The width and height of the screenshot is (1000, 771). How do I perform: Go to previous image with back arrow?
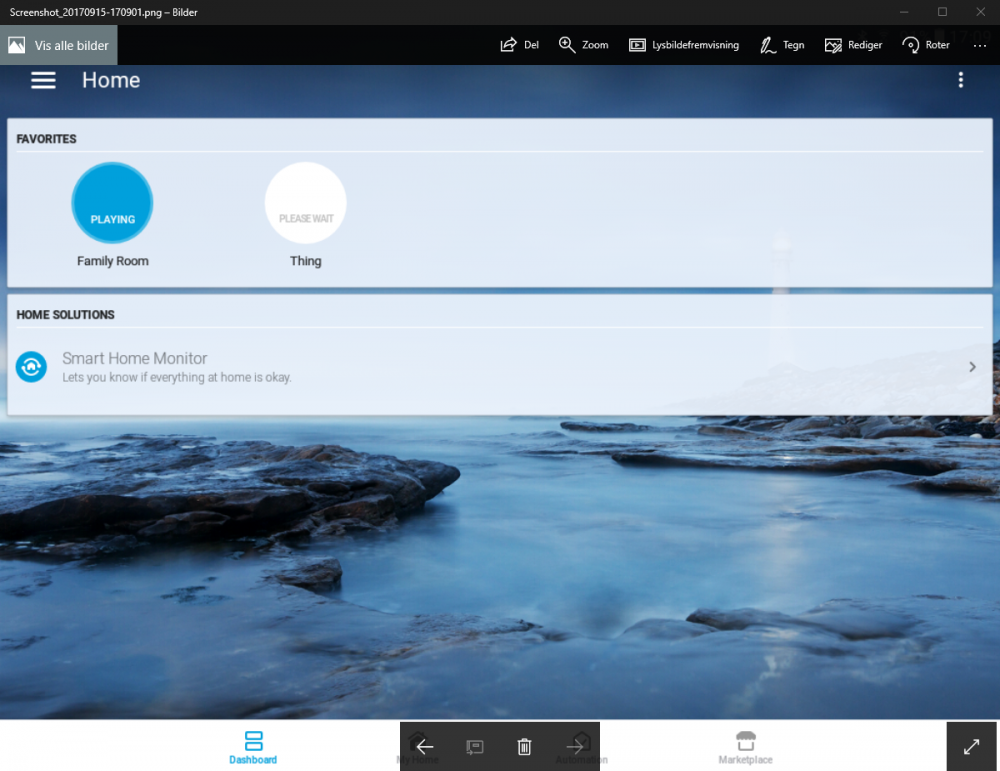(425, 747)
